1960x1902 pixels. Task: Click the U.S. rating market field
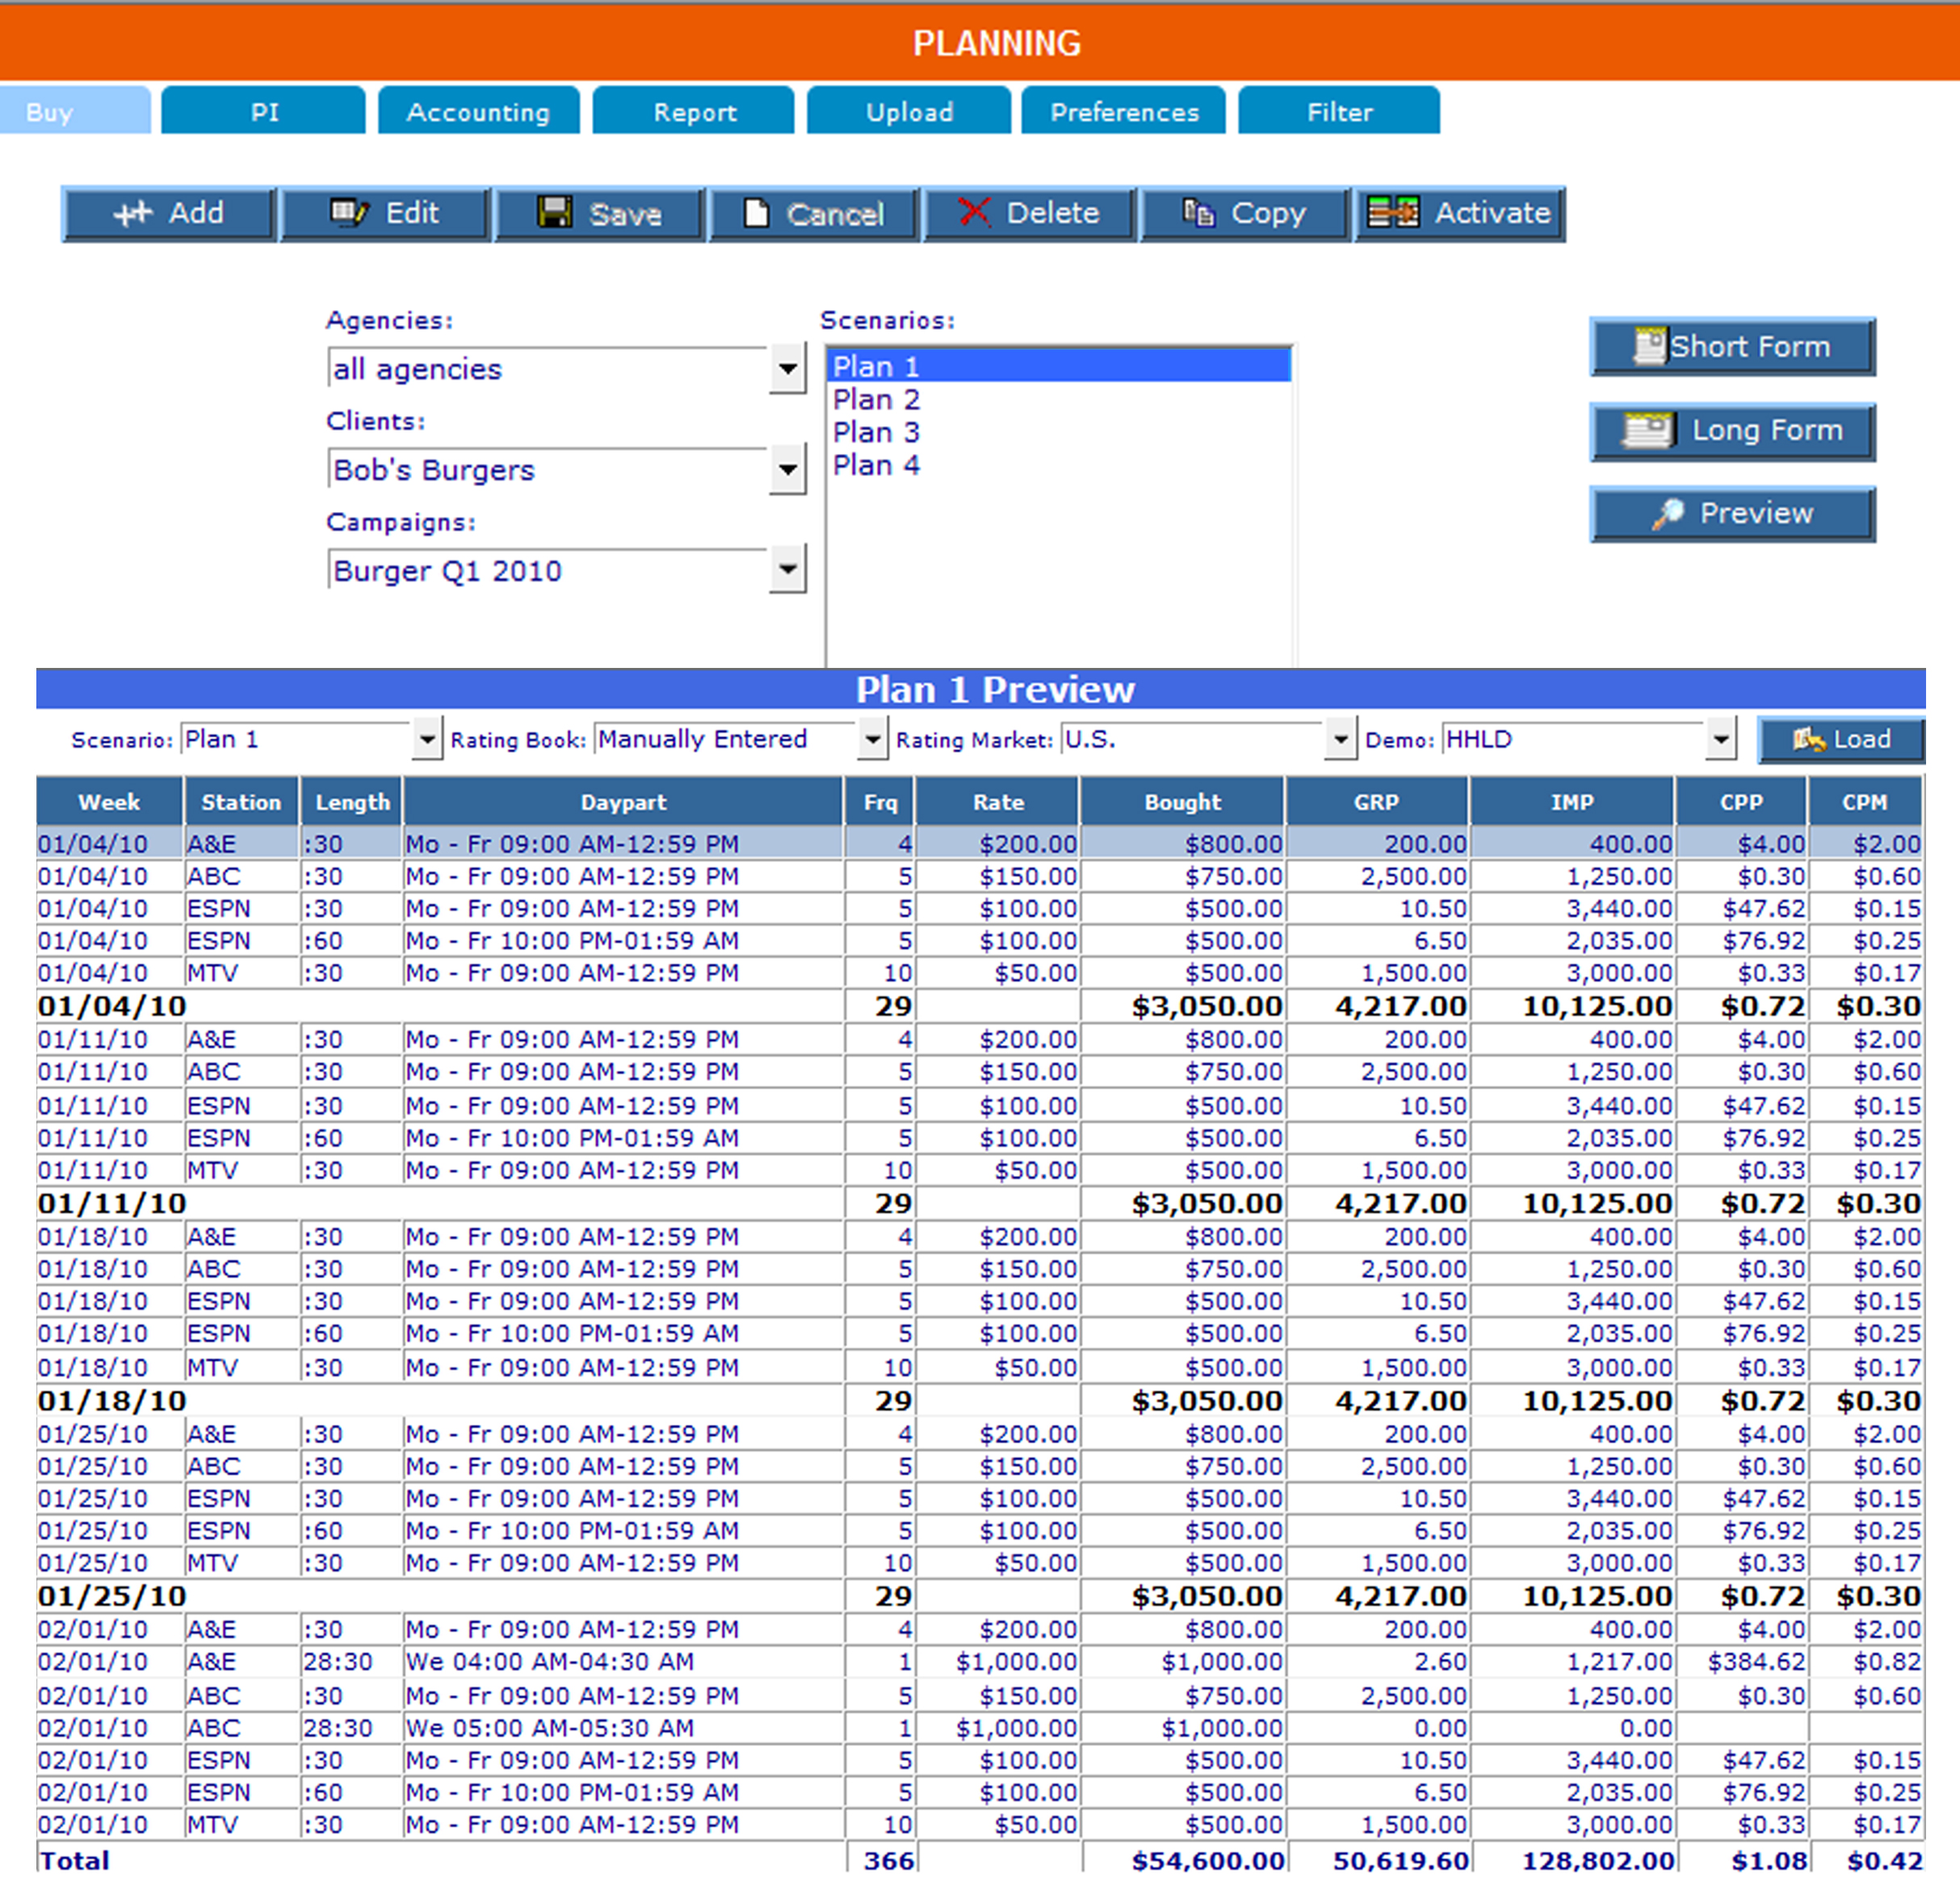[x=1192, y=740]
